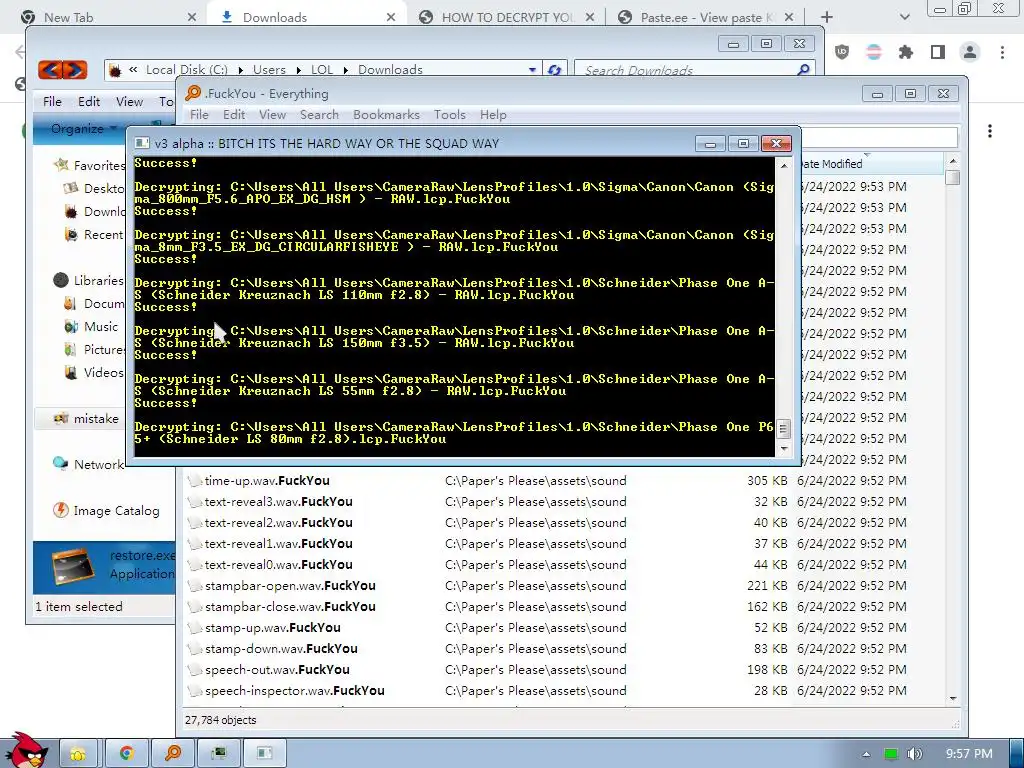Viewport: 1024px width, 768px height.
Task: Select stampbar-open.wav.FuckYou in results
Action: 290,586
